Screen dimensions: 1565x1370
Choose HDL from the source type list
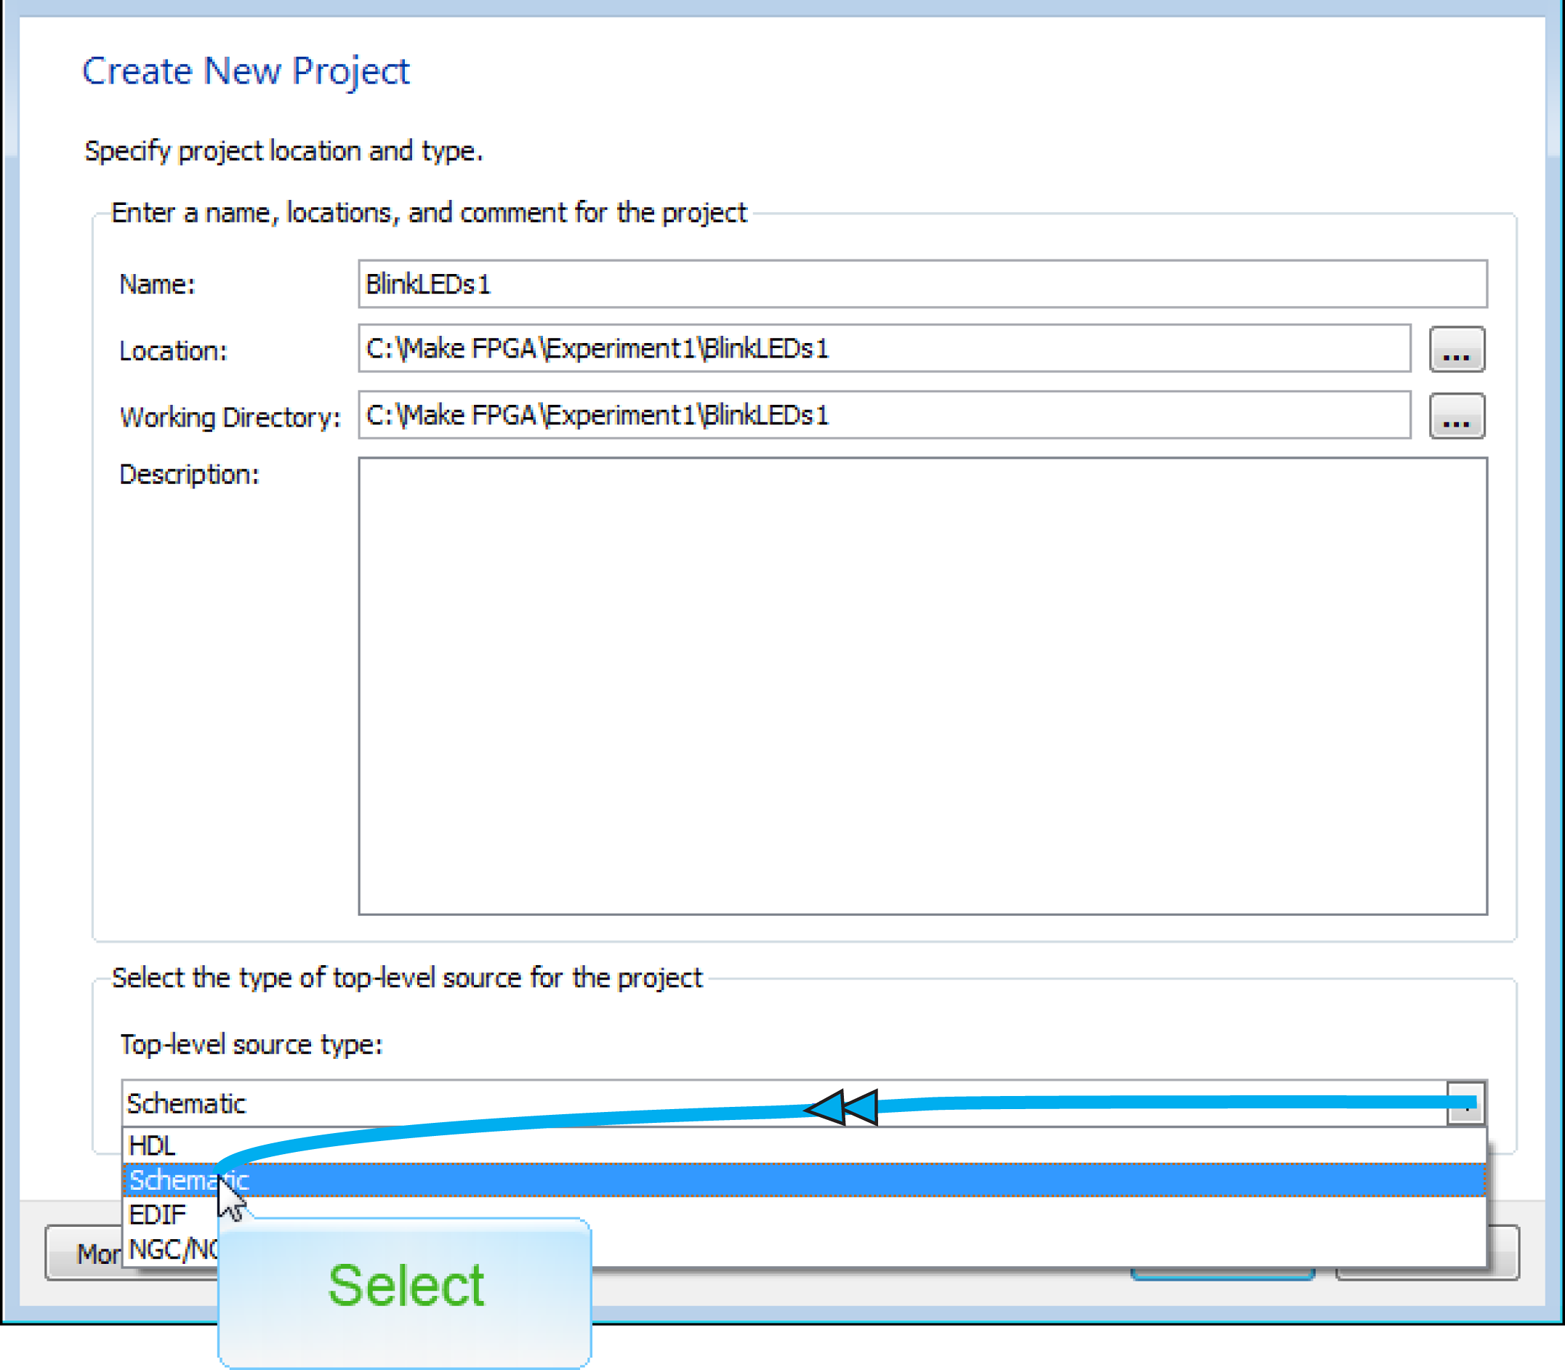[x=803, y=1146]
